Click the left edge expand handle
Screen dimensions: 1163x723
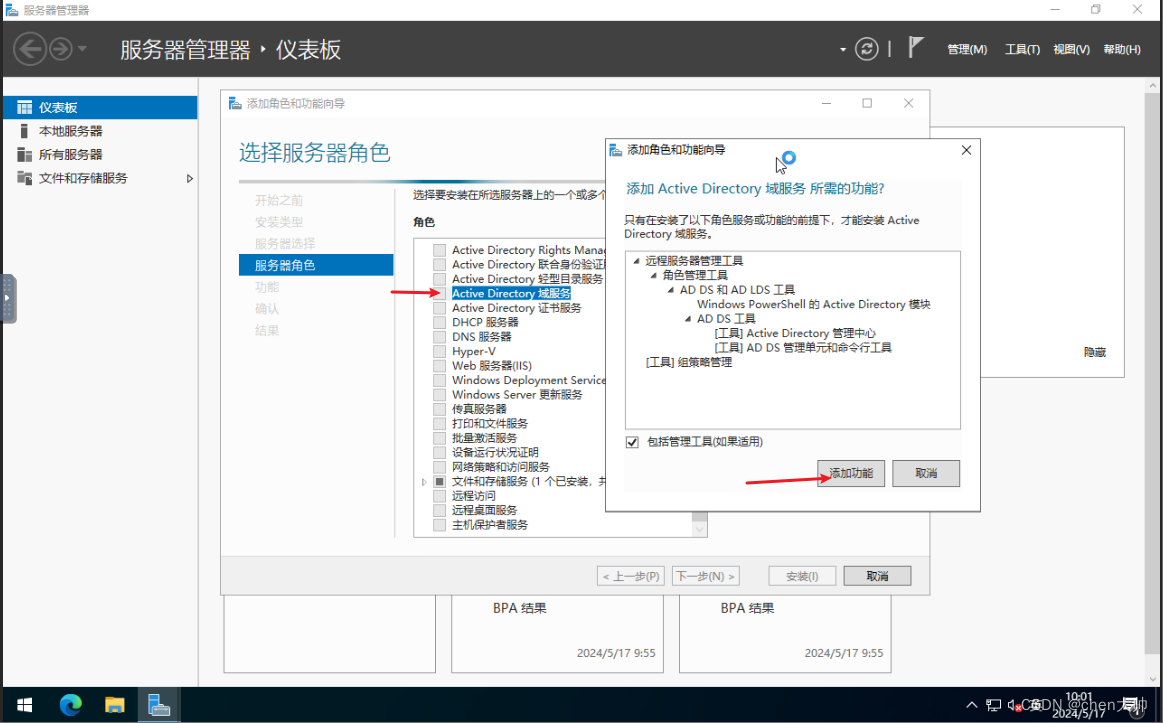click(7, 298)
